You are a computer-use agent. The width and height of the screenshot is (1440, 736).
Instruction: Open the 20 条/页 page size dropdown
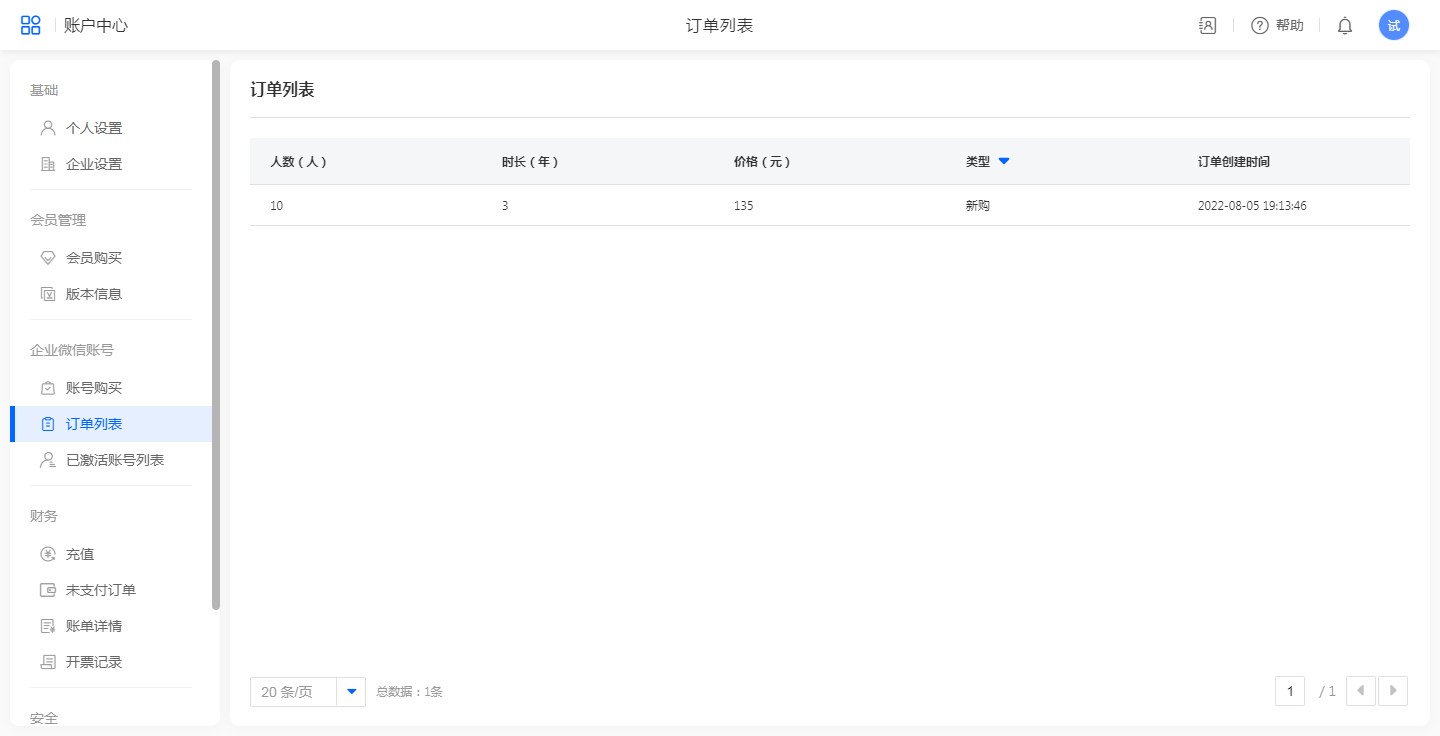tap(351, 691)
